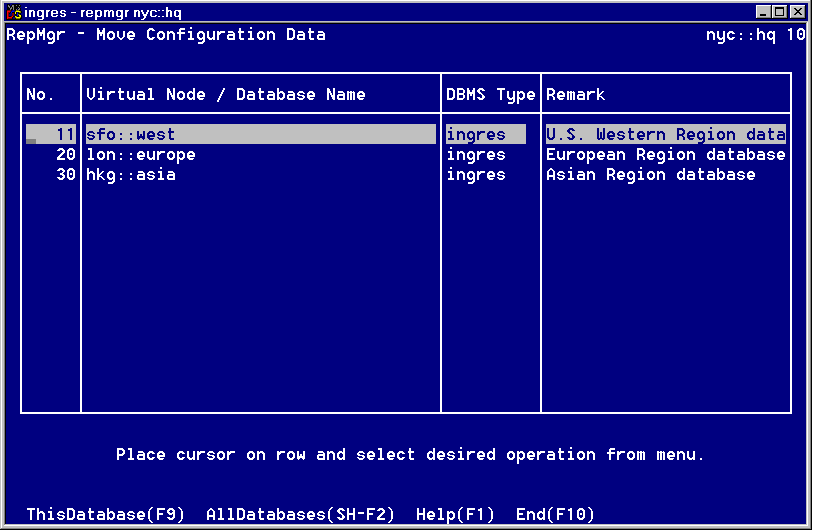The height and width of the screenshot is (532, 815).
Task: Maximize the ingres repmgr window
Action: 781,13
